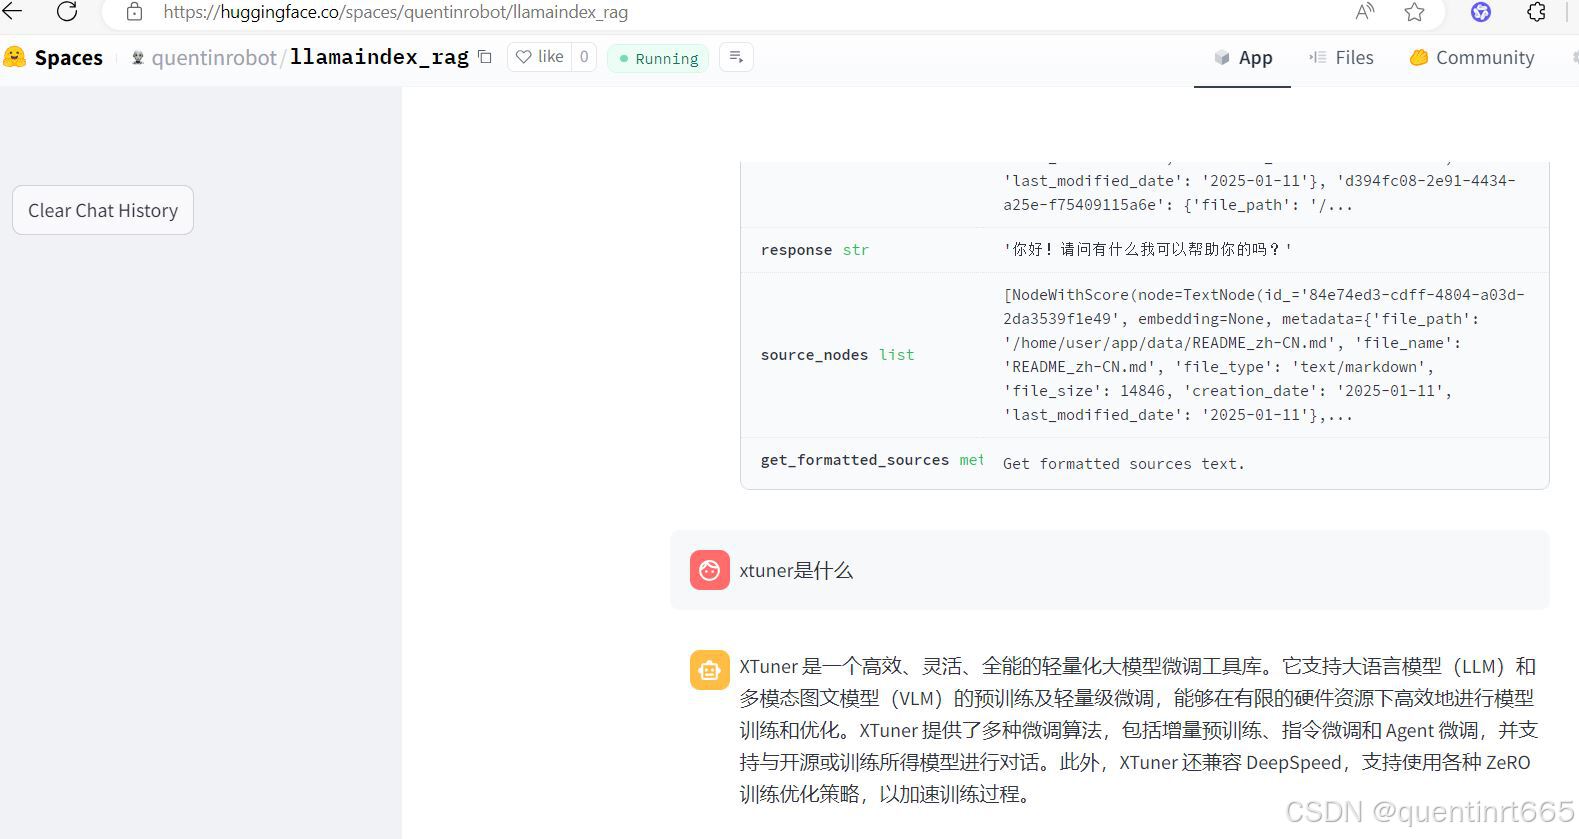Open the Copilot icon in browser toolbar
This screenshot has height=839, width=1579.
pyautogui.click(x=1481, y=12)
